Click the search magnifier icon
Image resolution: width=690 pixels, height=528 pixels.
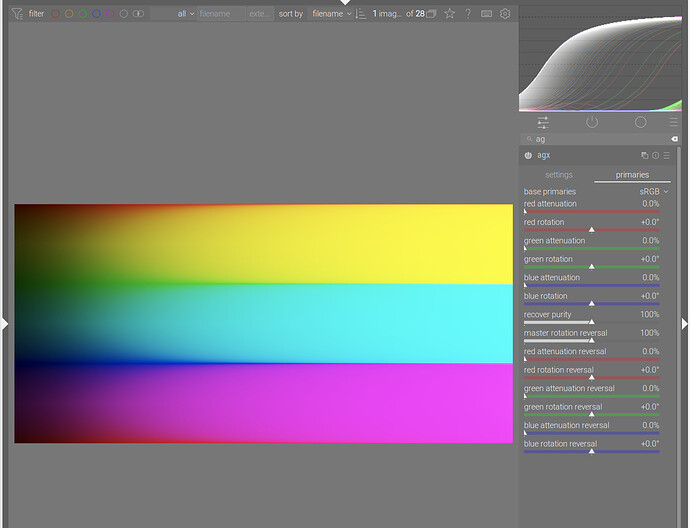529,139
